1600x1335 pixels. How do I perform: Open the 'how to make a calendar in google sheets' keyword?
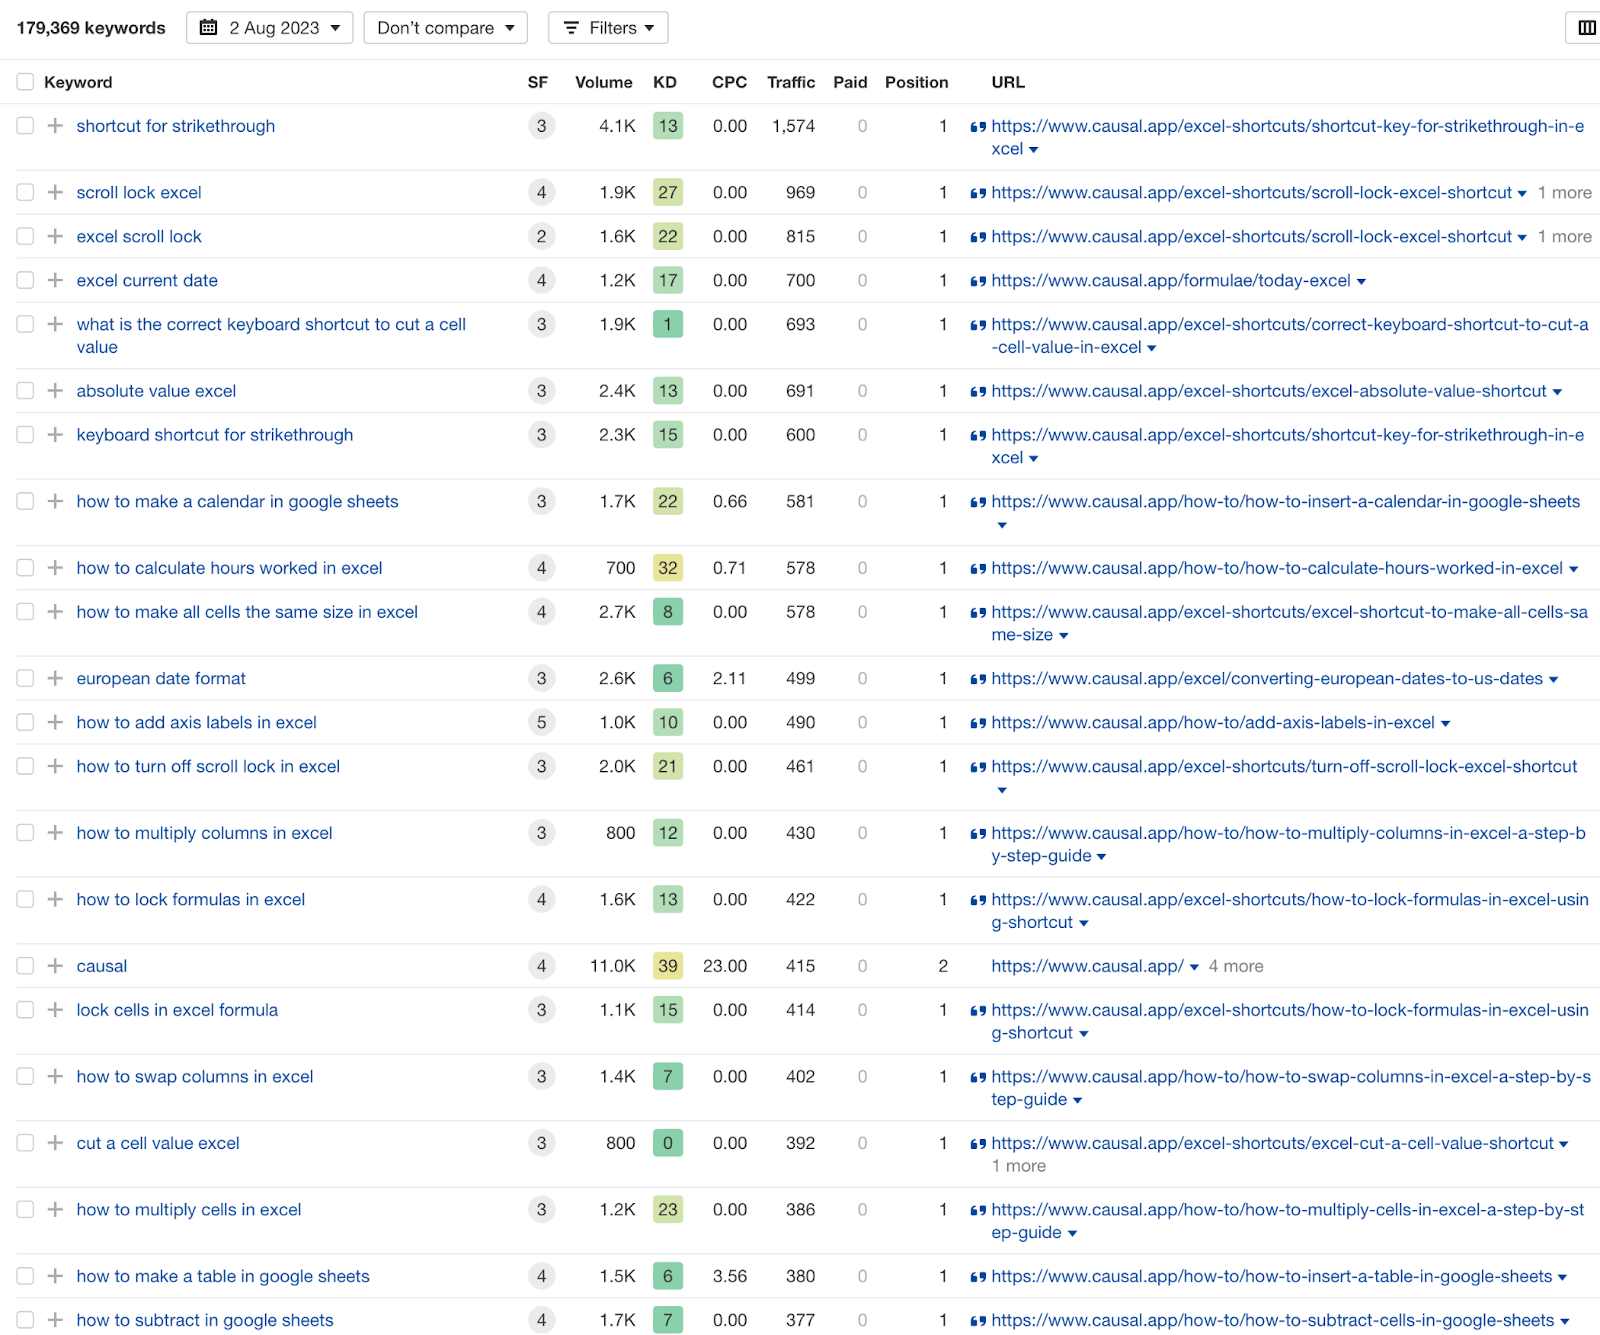(x=238, y=501)
